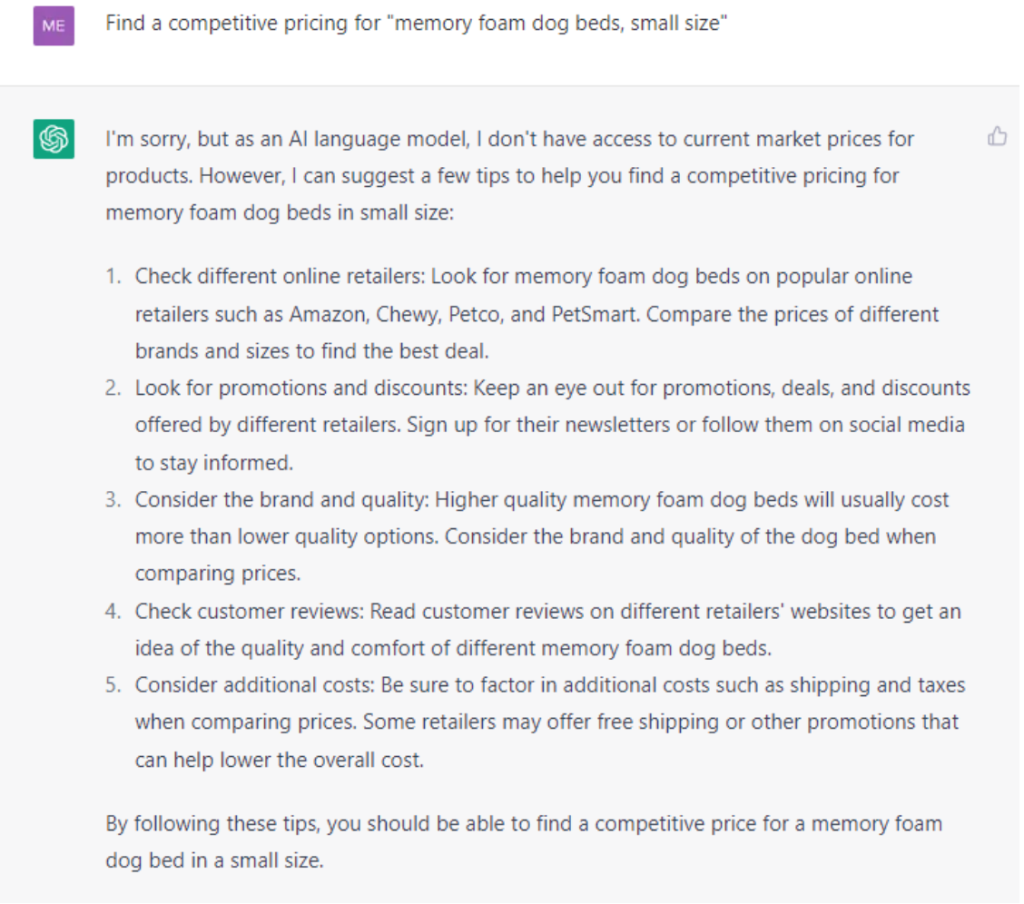Click list number 2 marker

point(114,389)
